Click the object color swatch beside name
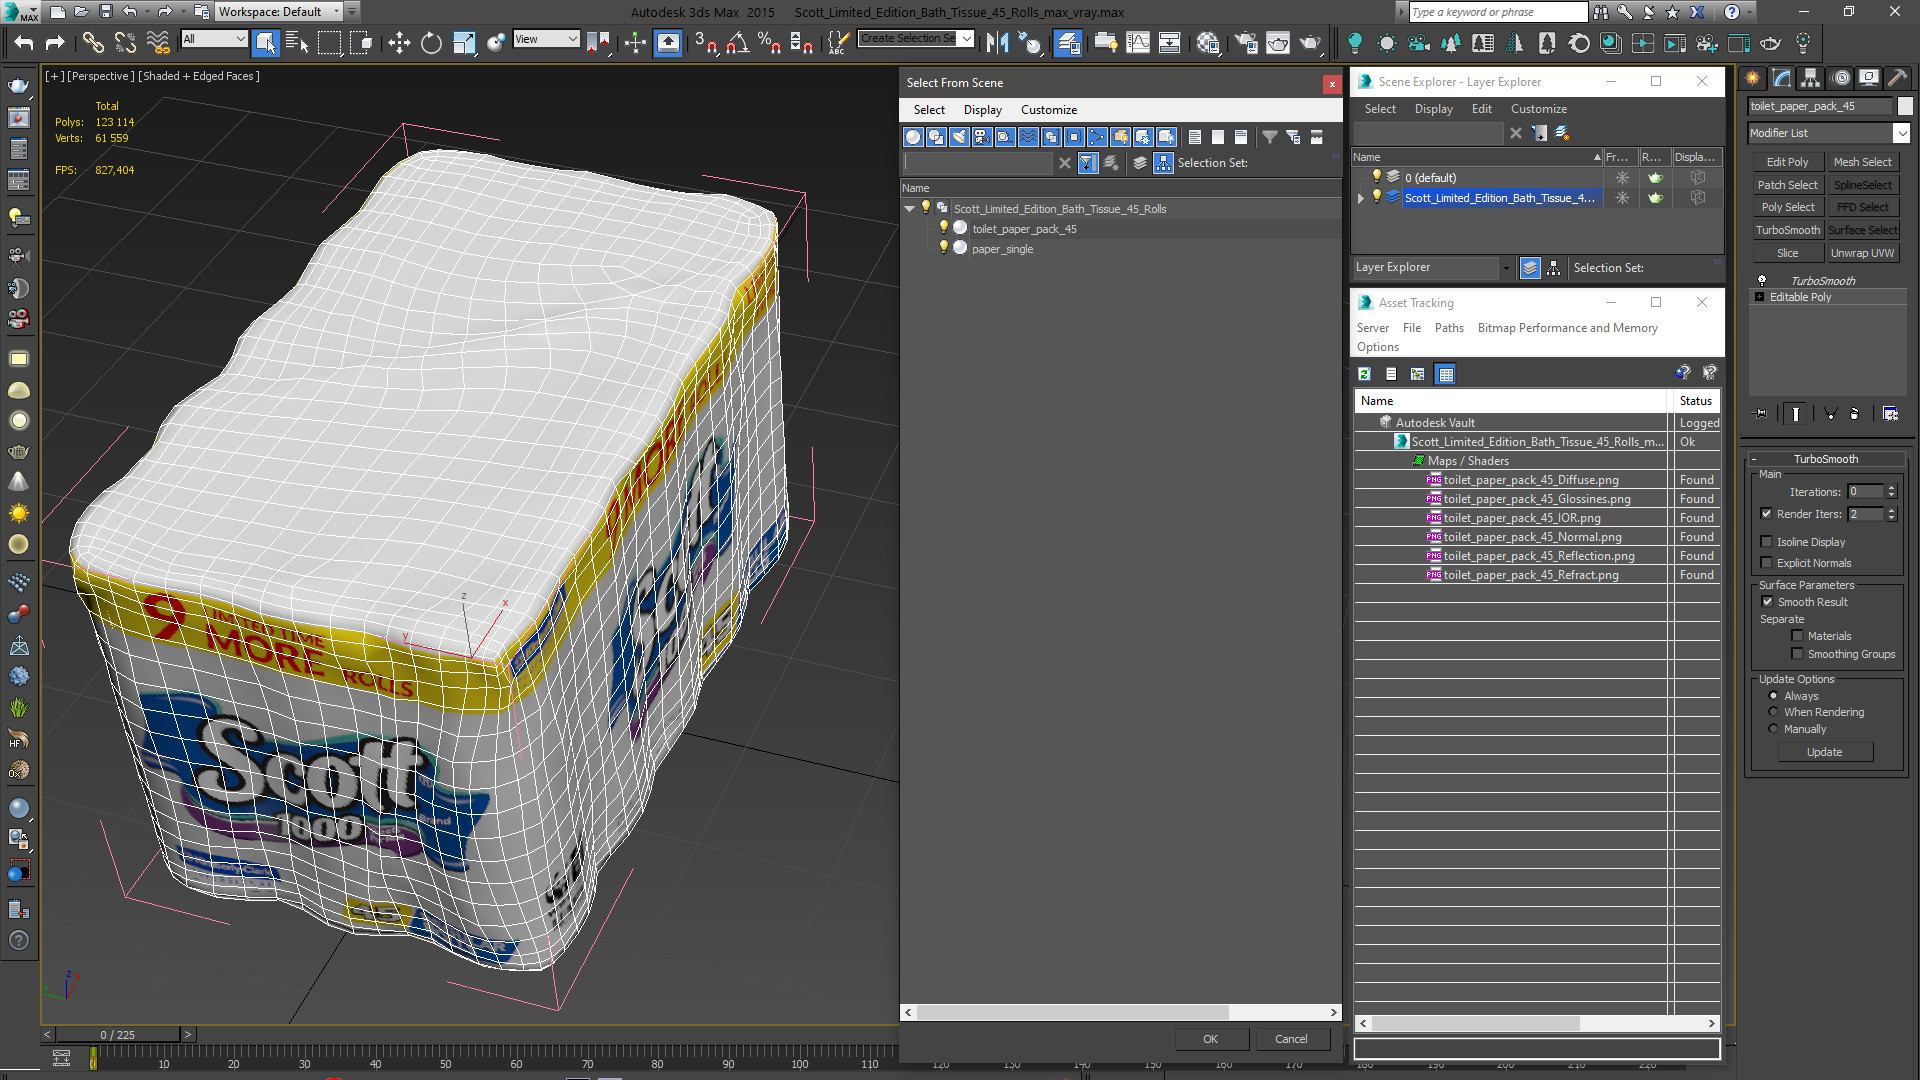 1905,106
